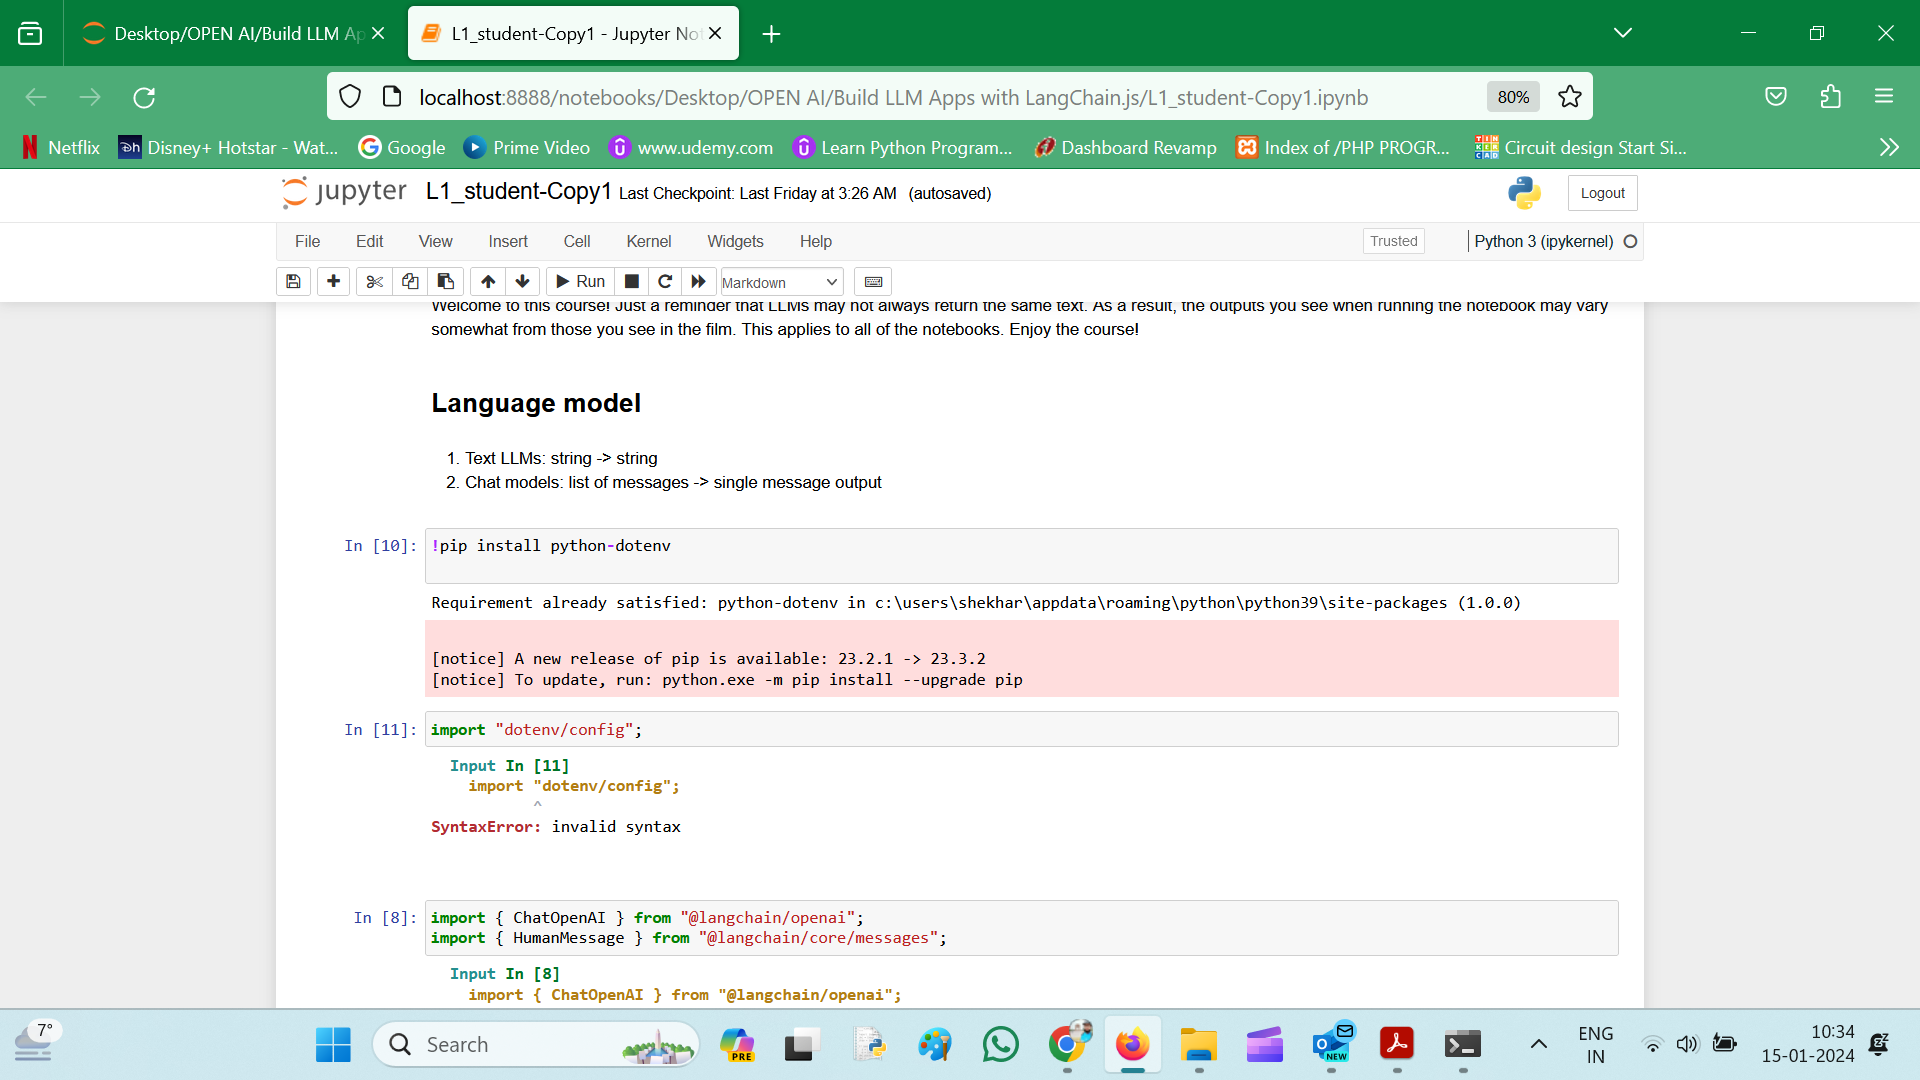This screenshot has width=1920, height=1080.
Task: Click the Logout button
Action: pos(1602,193)
